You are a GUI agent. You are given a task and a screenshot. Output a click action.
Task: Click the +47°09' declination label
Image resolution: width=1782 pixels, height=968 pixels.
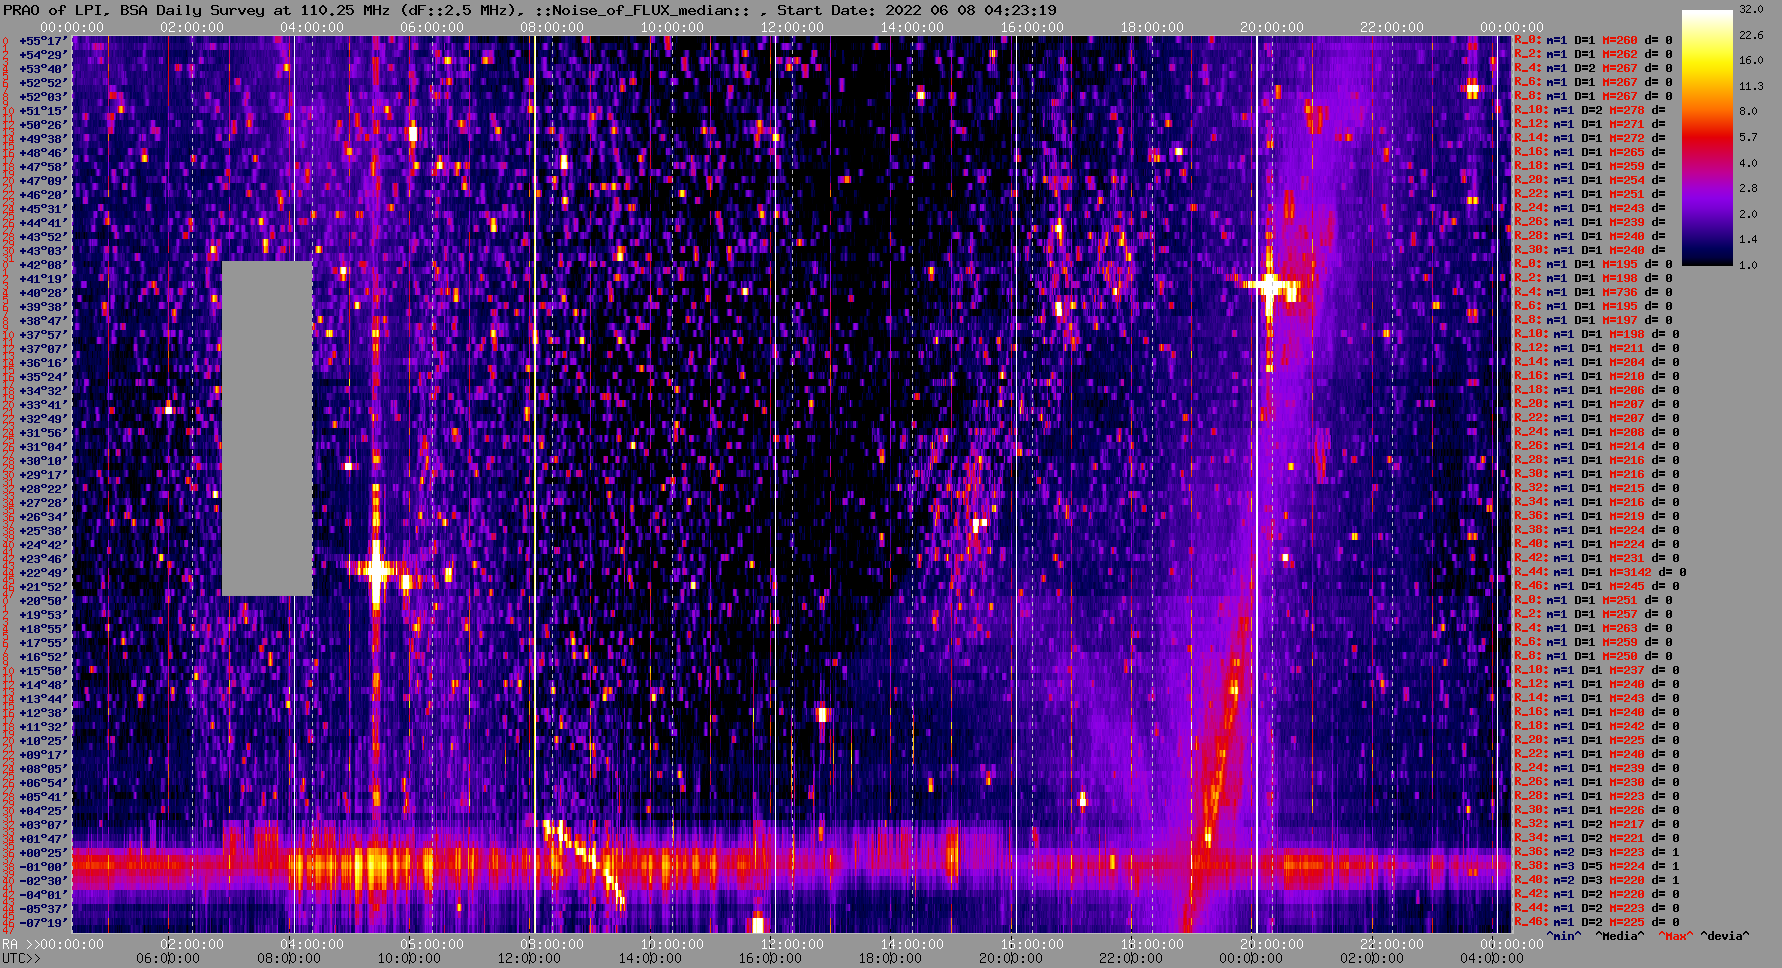click(43, 181)
